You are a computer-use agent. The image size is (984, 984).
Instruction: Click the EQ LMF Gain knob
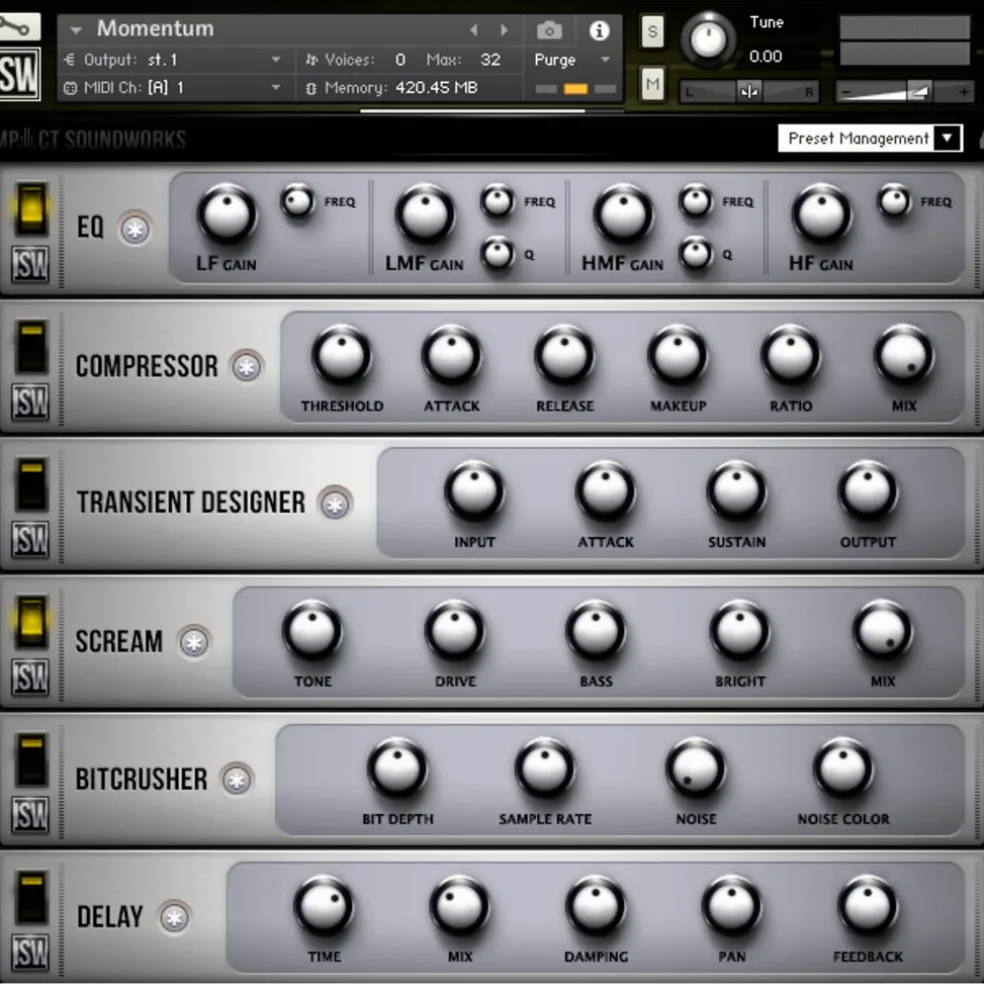click(x=425, y=214)
